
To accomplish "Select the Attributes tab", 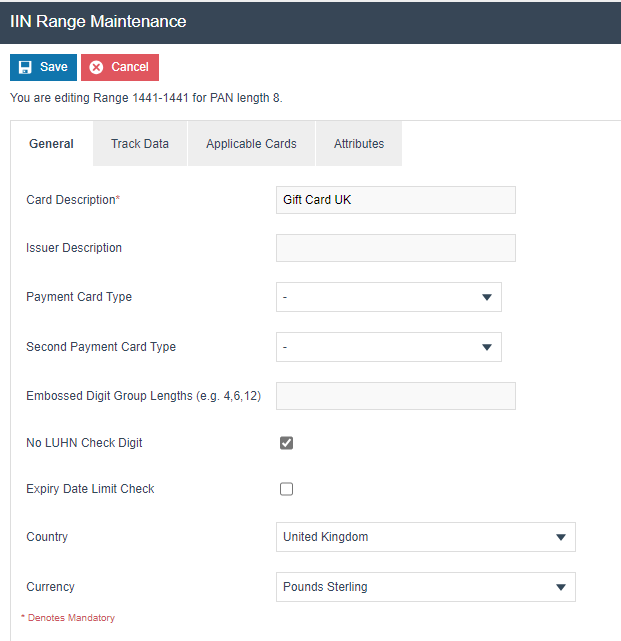I will [359, 144].
